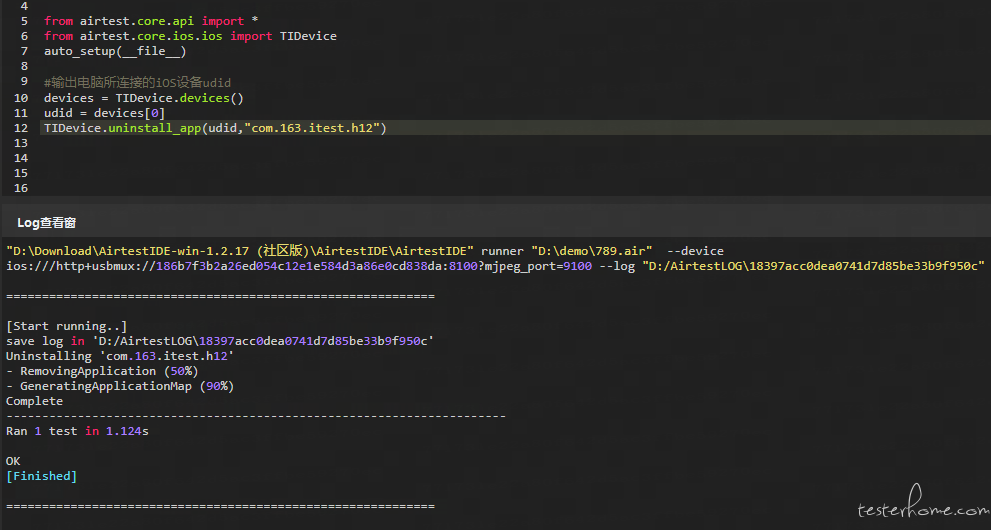The height and width of the screenshot is (530, 991).
Task: Click the "D:\demo\789.air" path in the log
Action: pos(592,251)
